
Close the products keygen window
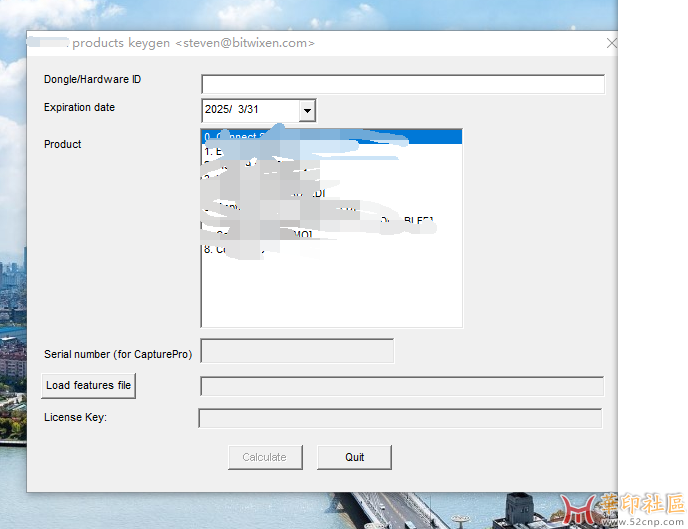pos(611,43)
